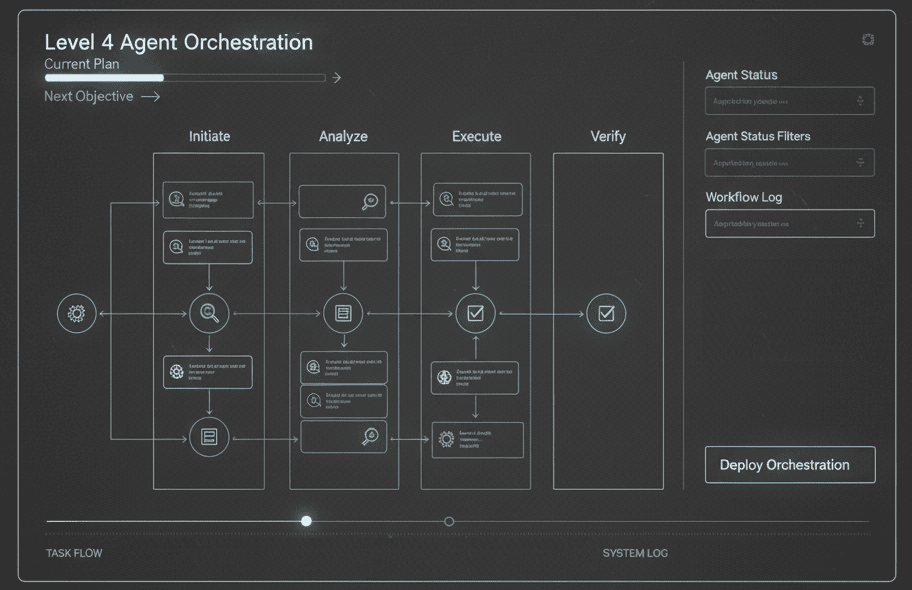Switch to the SYSTEM LOG tab

point(635,553)
